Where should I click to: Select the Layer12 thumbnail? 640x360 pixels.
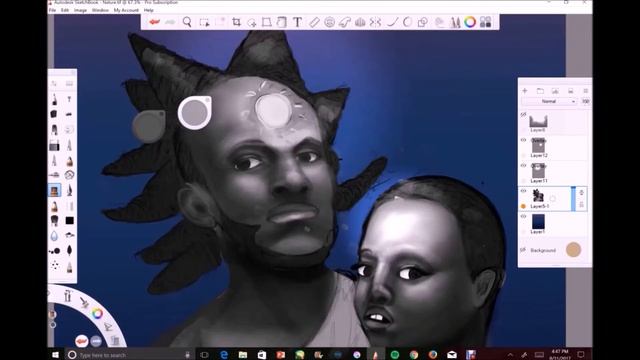[538, 146]
